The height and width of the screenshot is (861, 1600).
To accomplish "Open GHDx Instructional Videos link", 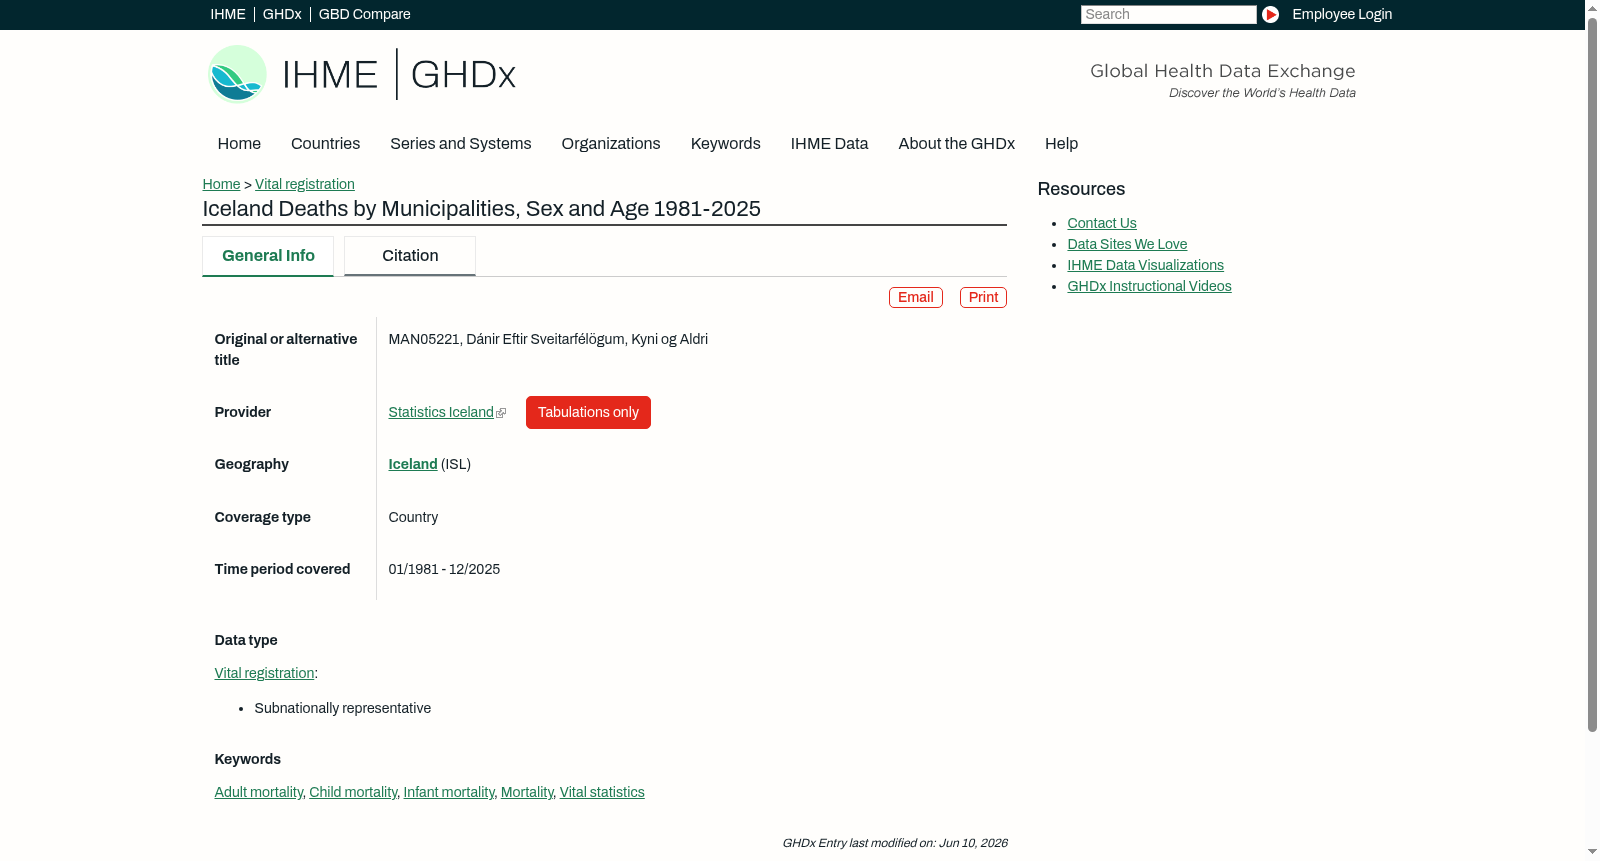I will [x=1149, y=287].
